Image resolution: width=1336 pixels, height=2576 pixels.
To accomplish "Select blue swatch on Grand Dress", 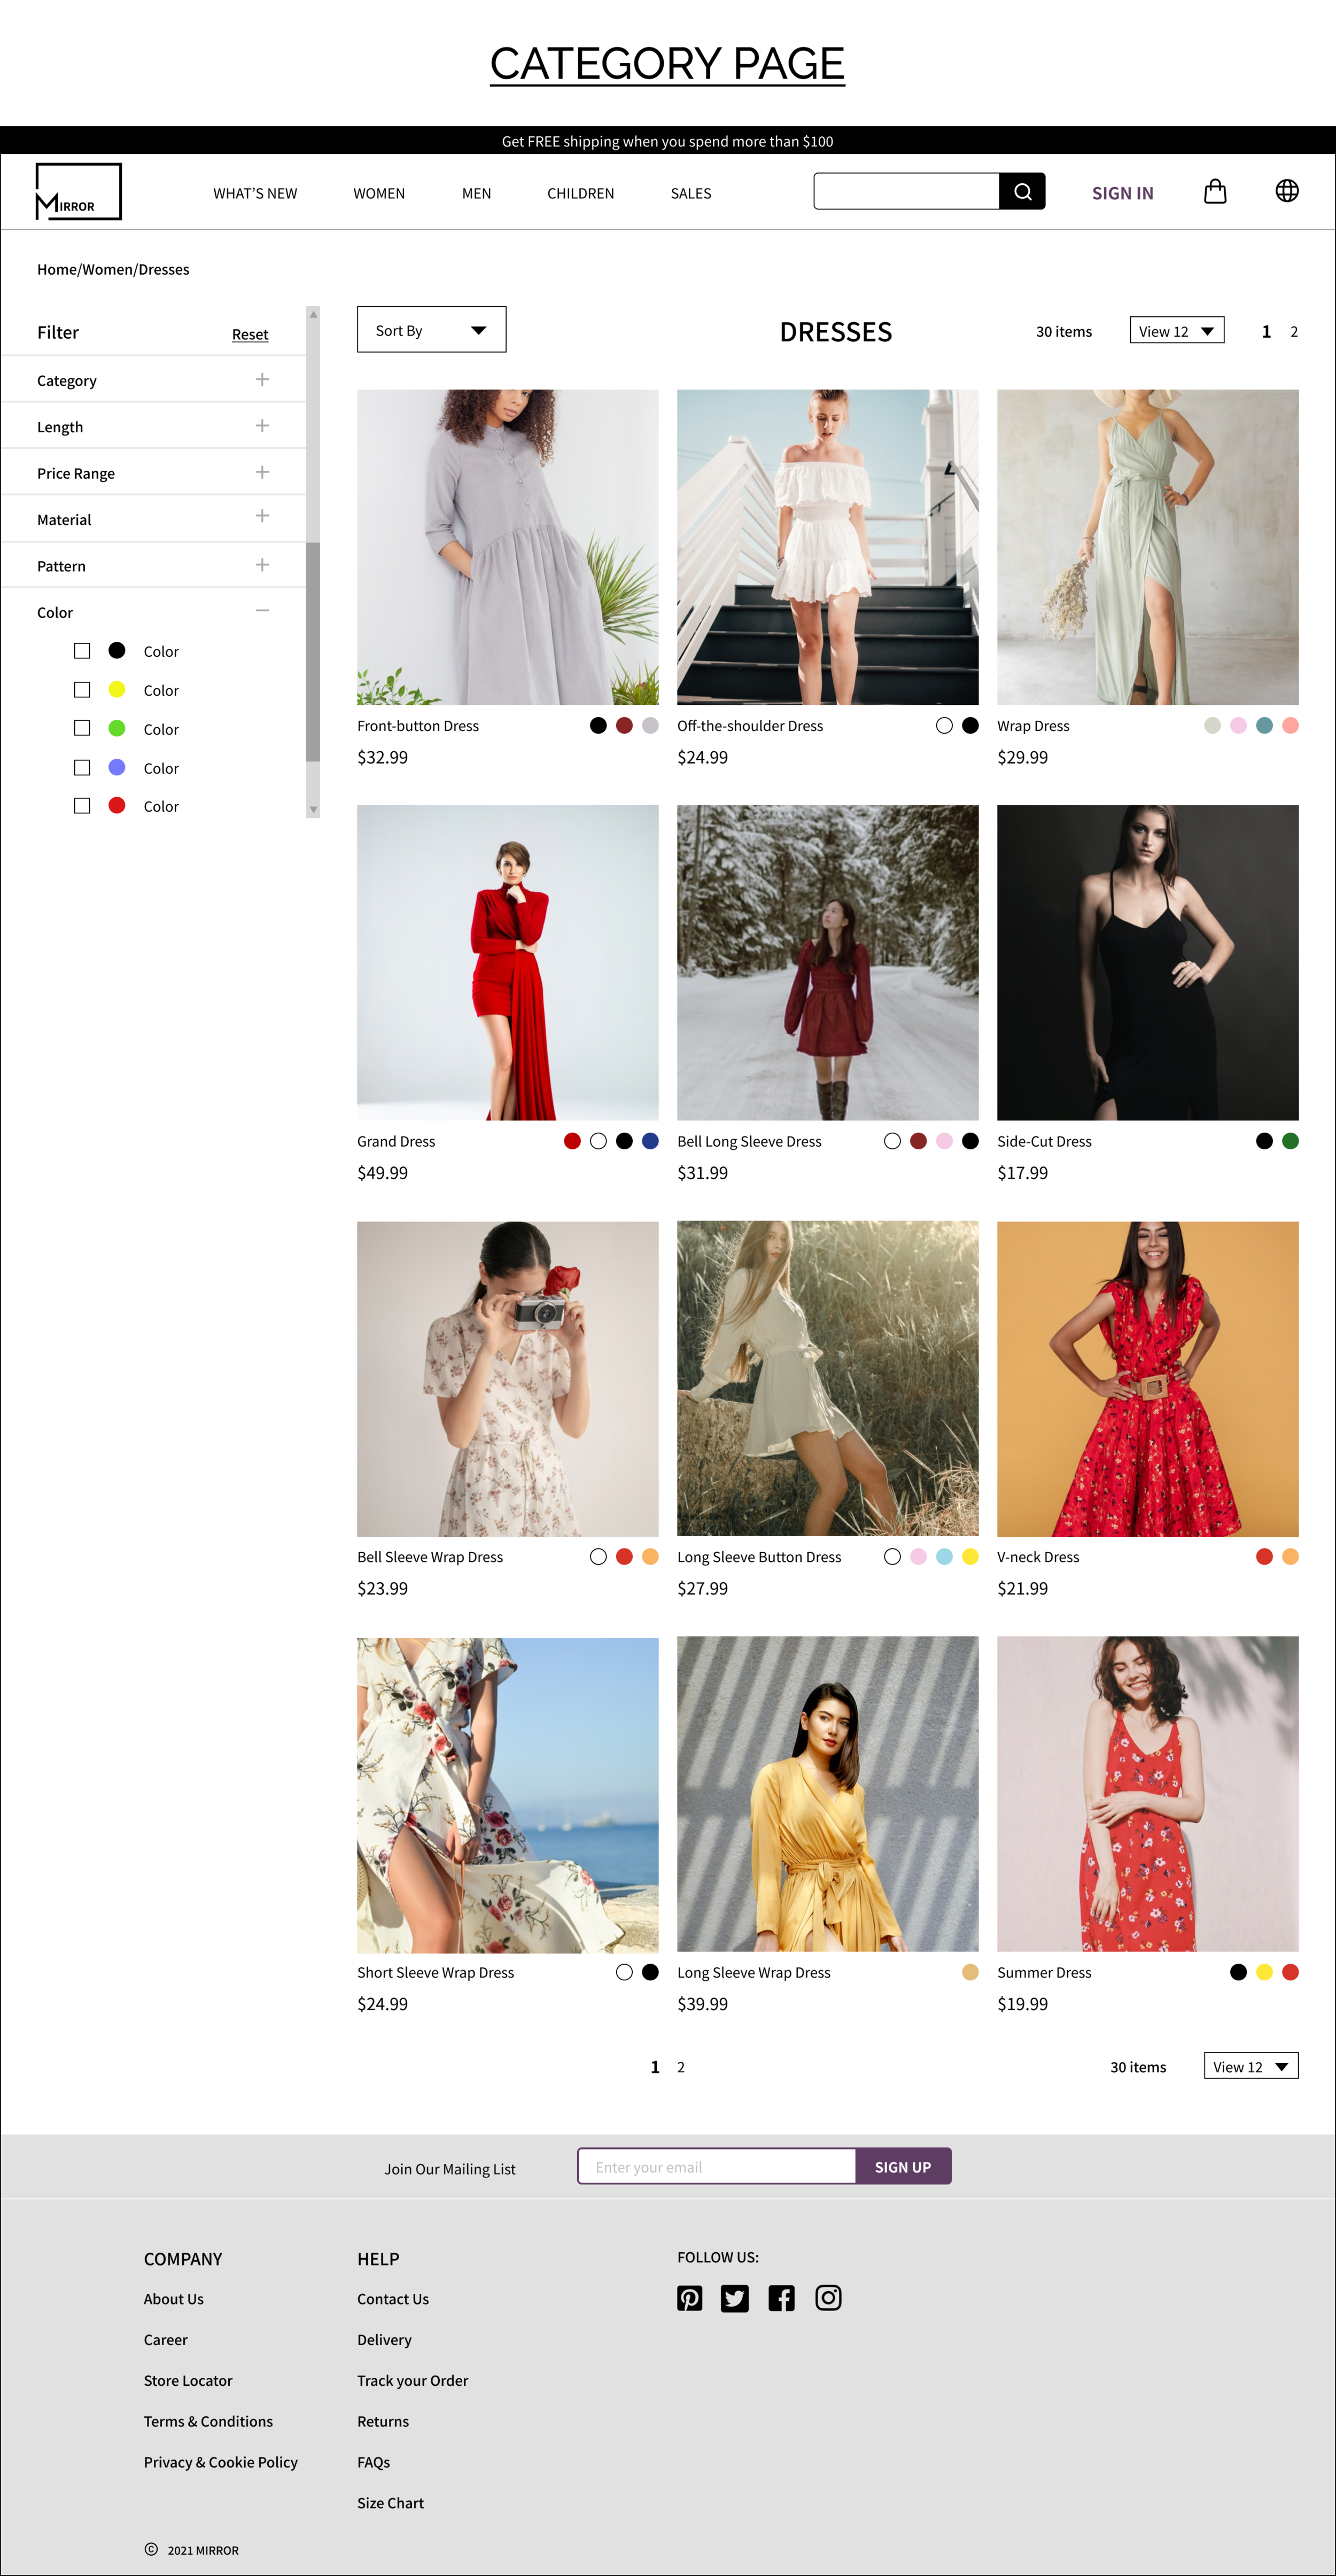I will pos(650,1141).
